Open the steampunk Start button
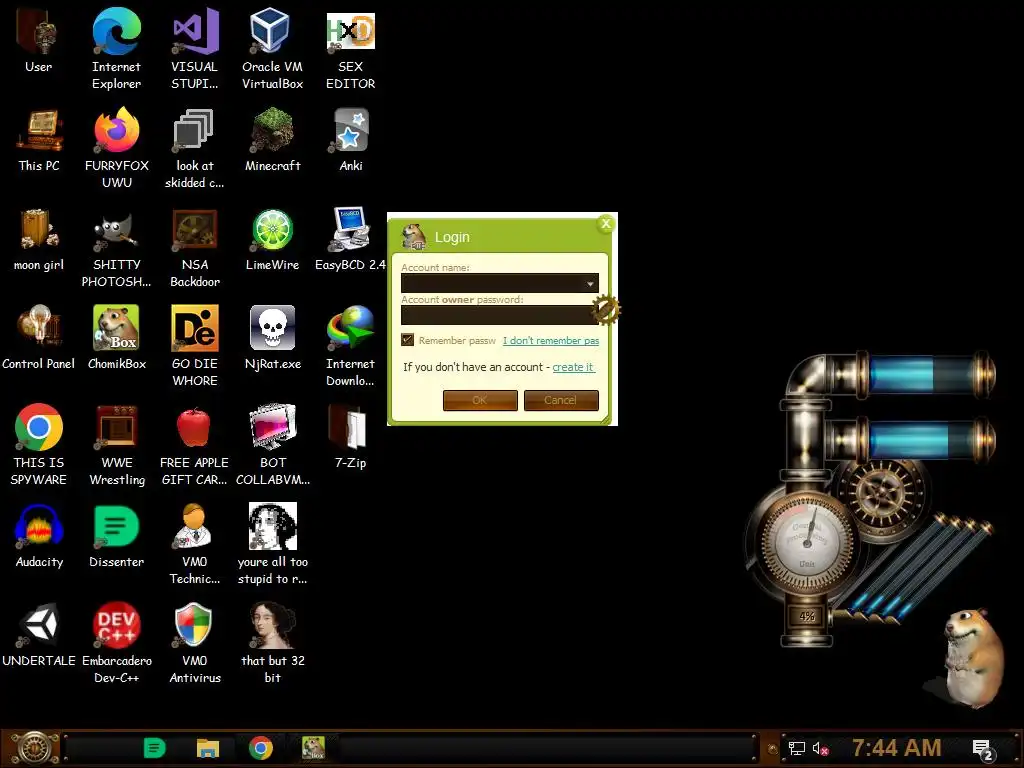The image size is (1024, 768). tap(33, 748)
